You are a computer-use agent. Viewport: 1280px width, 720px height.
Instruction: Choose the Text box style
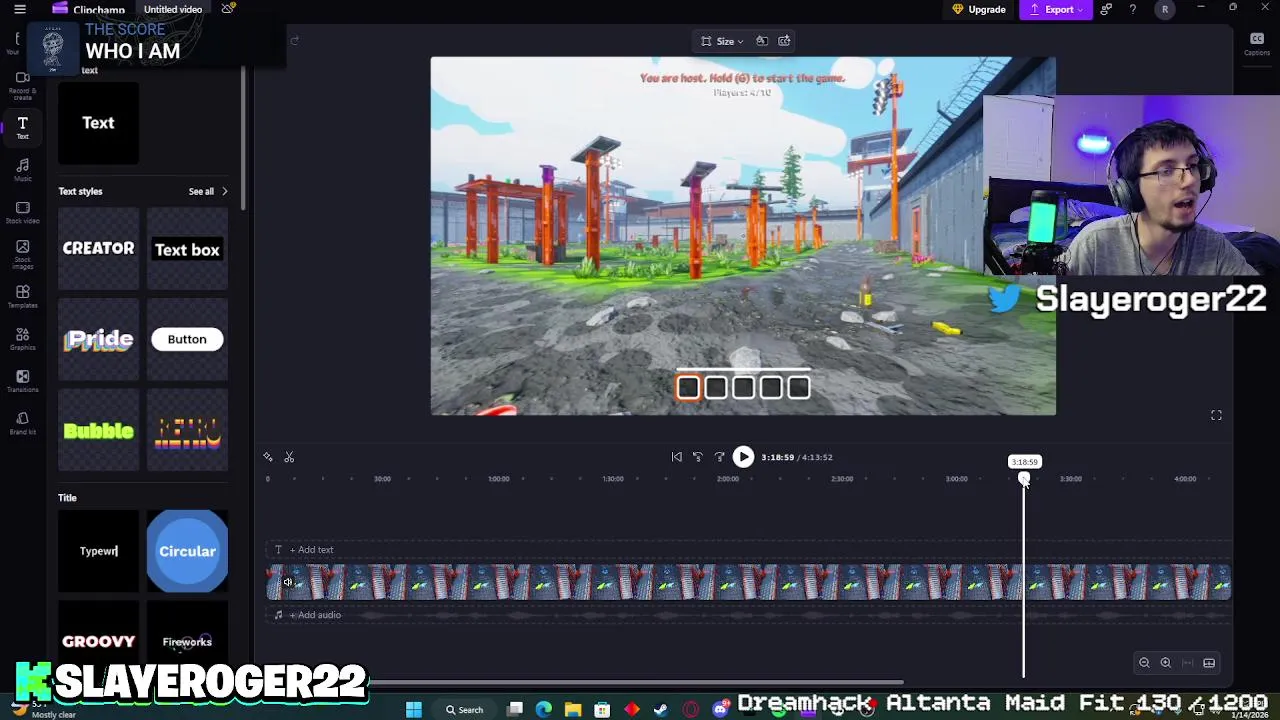(187, 250)
